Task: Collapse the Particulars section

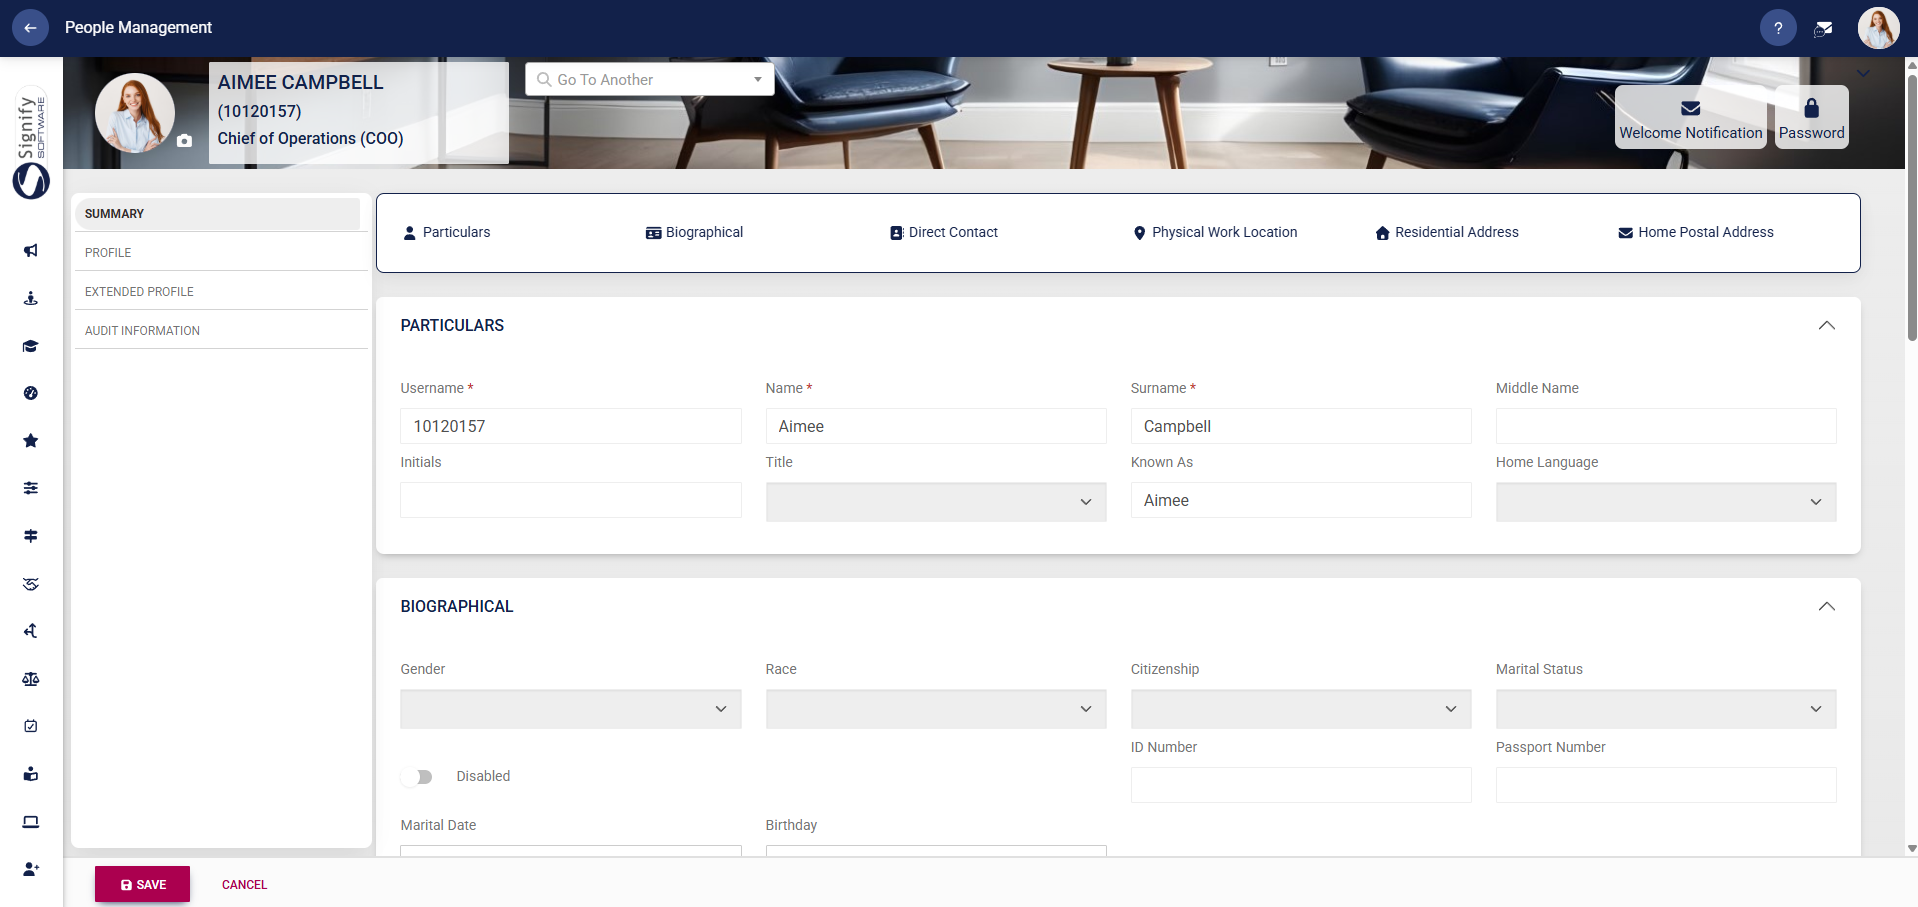Action: pos(1827,325)
